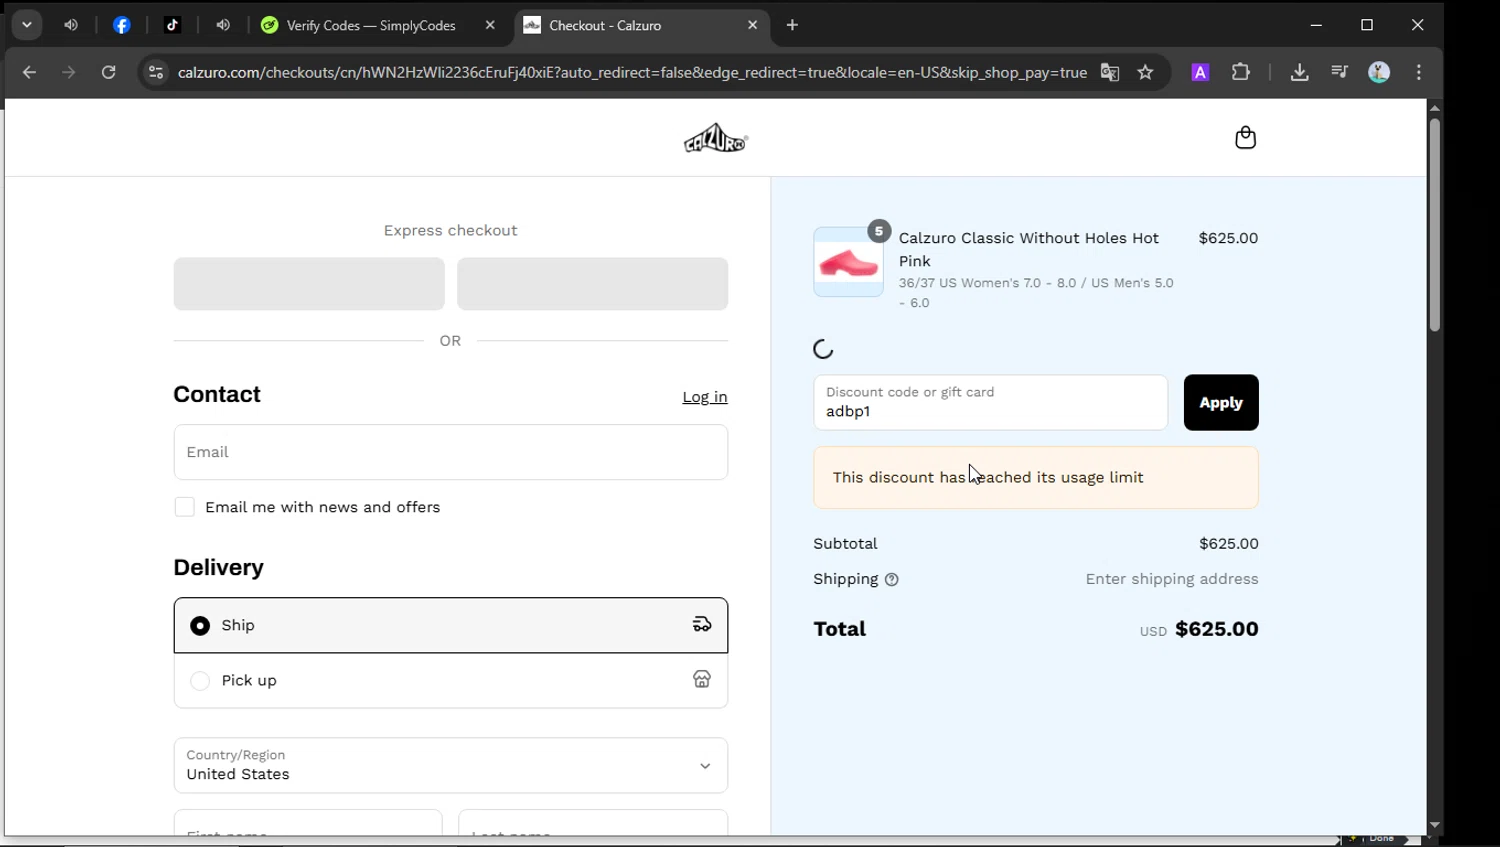Open the media control icon
The width and height of the screenshot is (1500, 847).
(1340, 72)
